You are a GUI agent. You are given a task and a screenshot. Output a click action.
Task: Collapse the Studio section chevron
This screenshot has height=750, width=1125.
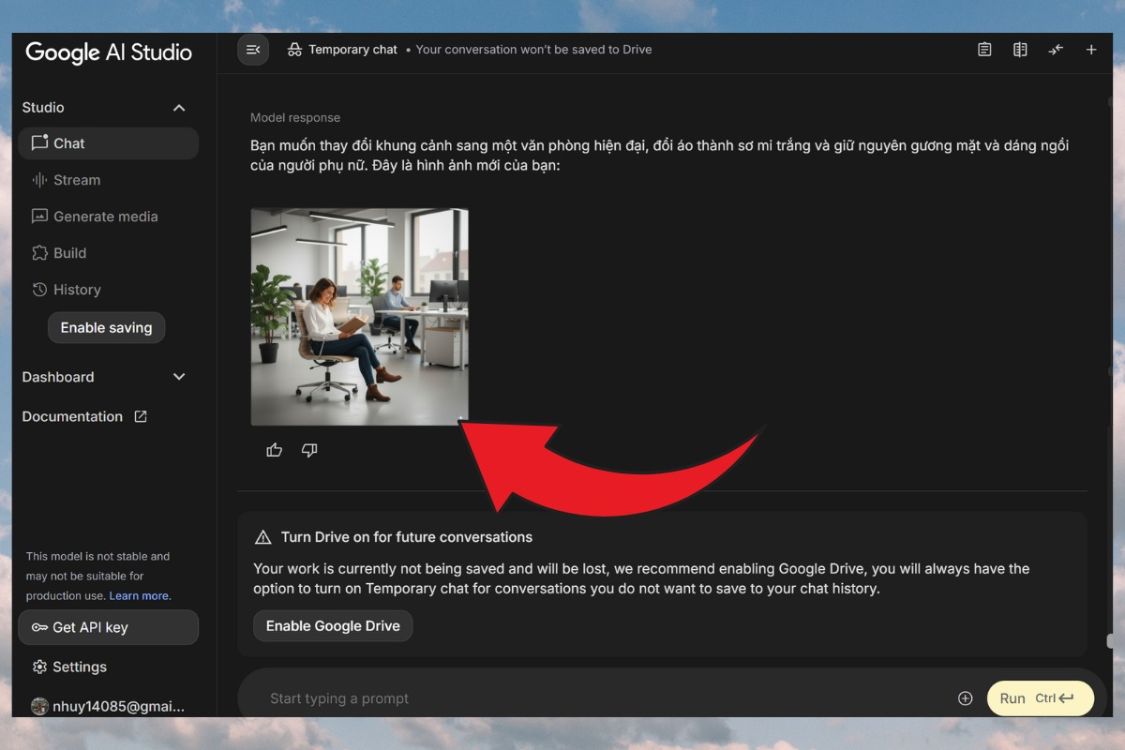click(179, 108)
